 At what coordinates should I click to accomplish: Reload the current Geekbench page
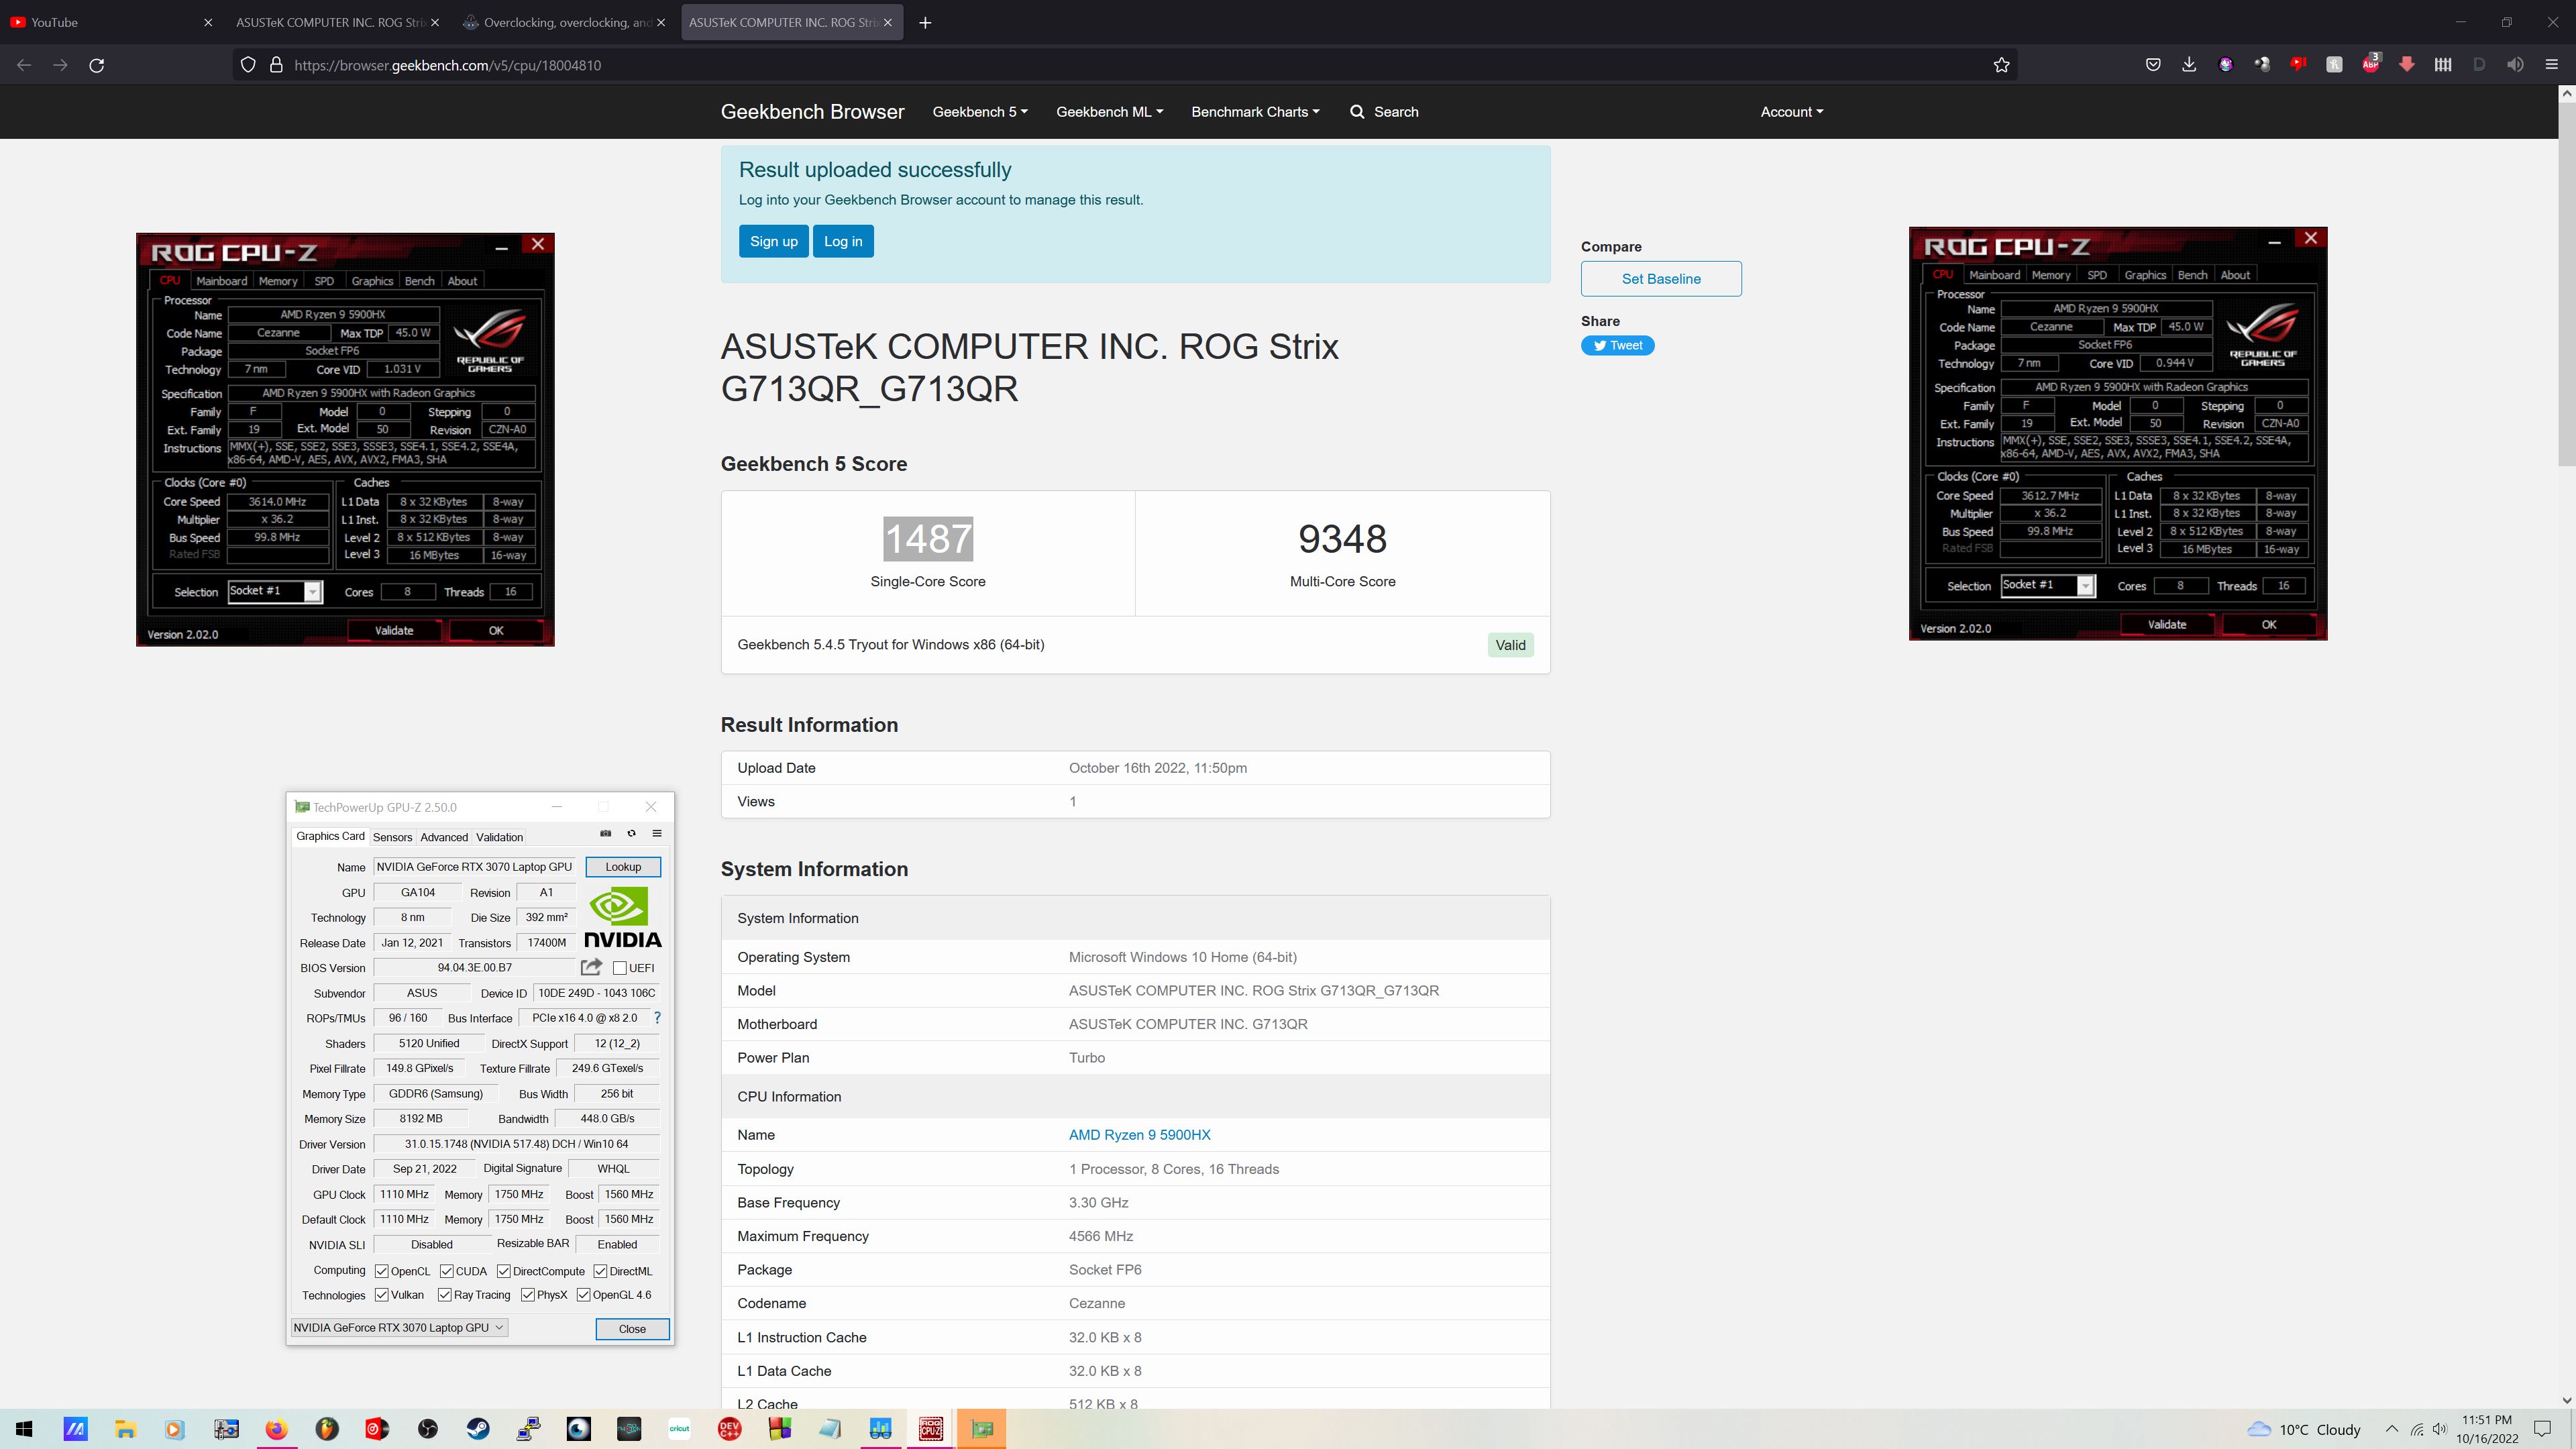(x=97, y=65)
